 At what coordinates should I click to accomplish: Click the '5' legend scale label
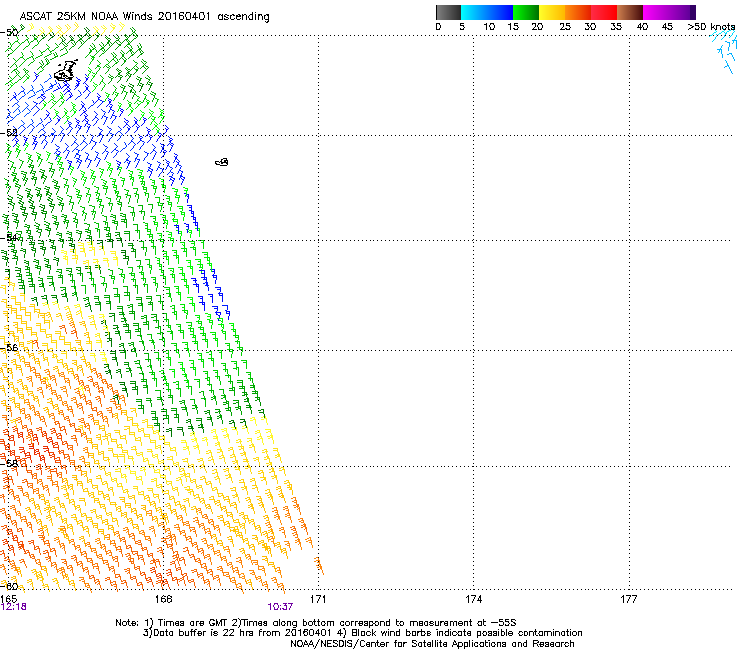pyautogui.click(x=462, y=27)
